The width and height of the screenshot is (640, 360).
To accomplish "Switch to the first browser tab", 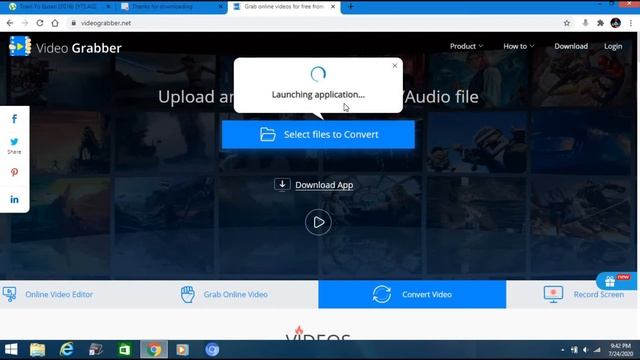I will tap(60, 7).
